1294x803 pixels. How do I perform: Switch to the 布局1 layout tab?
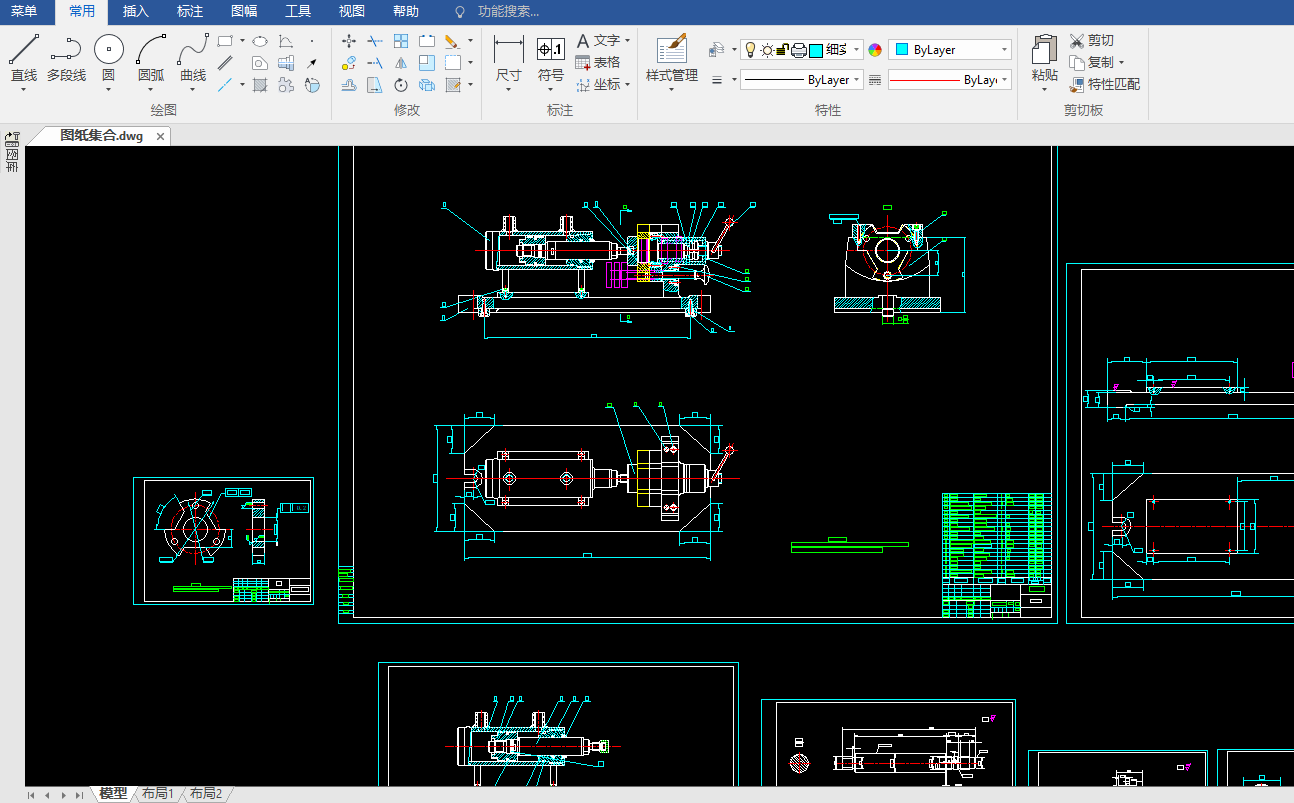click(157, 794)
